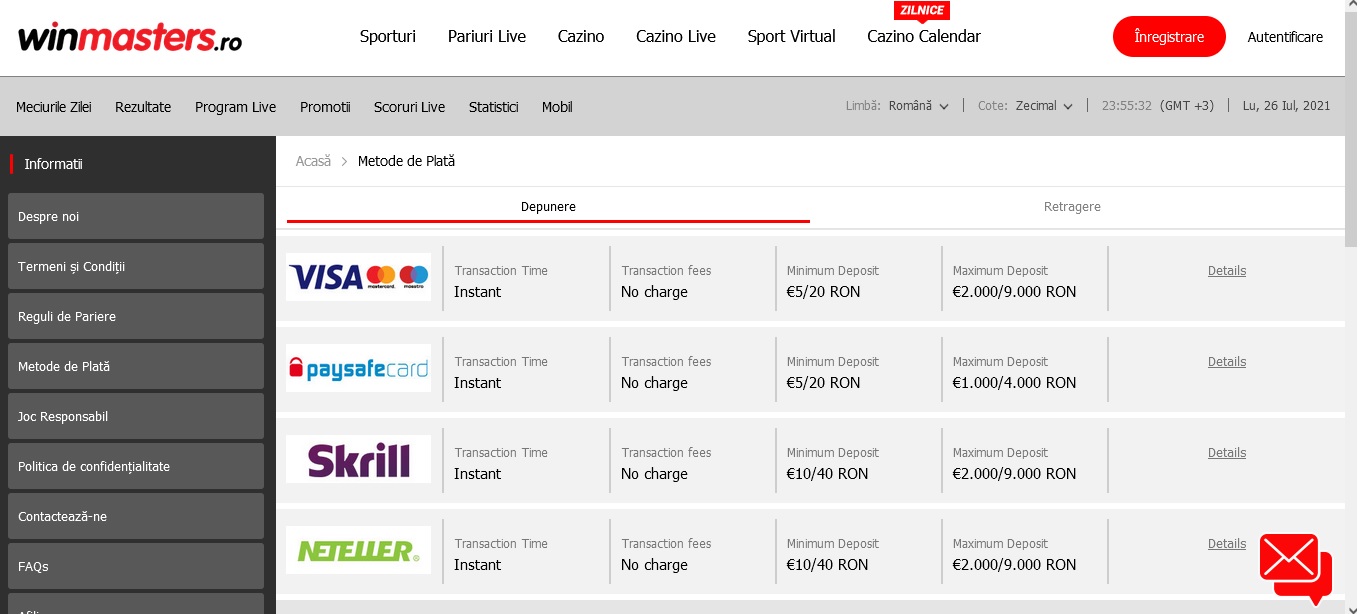This screenshot has width=1366, height=614.
Task: Click Visa minimum deposit €5/20 RON
Action: point(823,292)
